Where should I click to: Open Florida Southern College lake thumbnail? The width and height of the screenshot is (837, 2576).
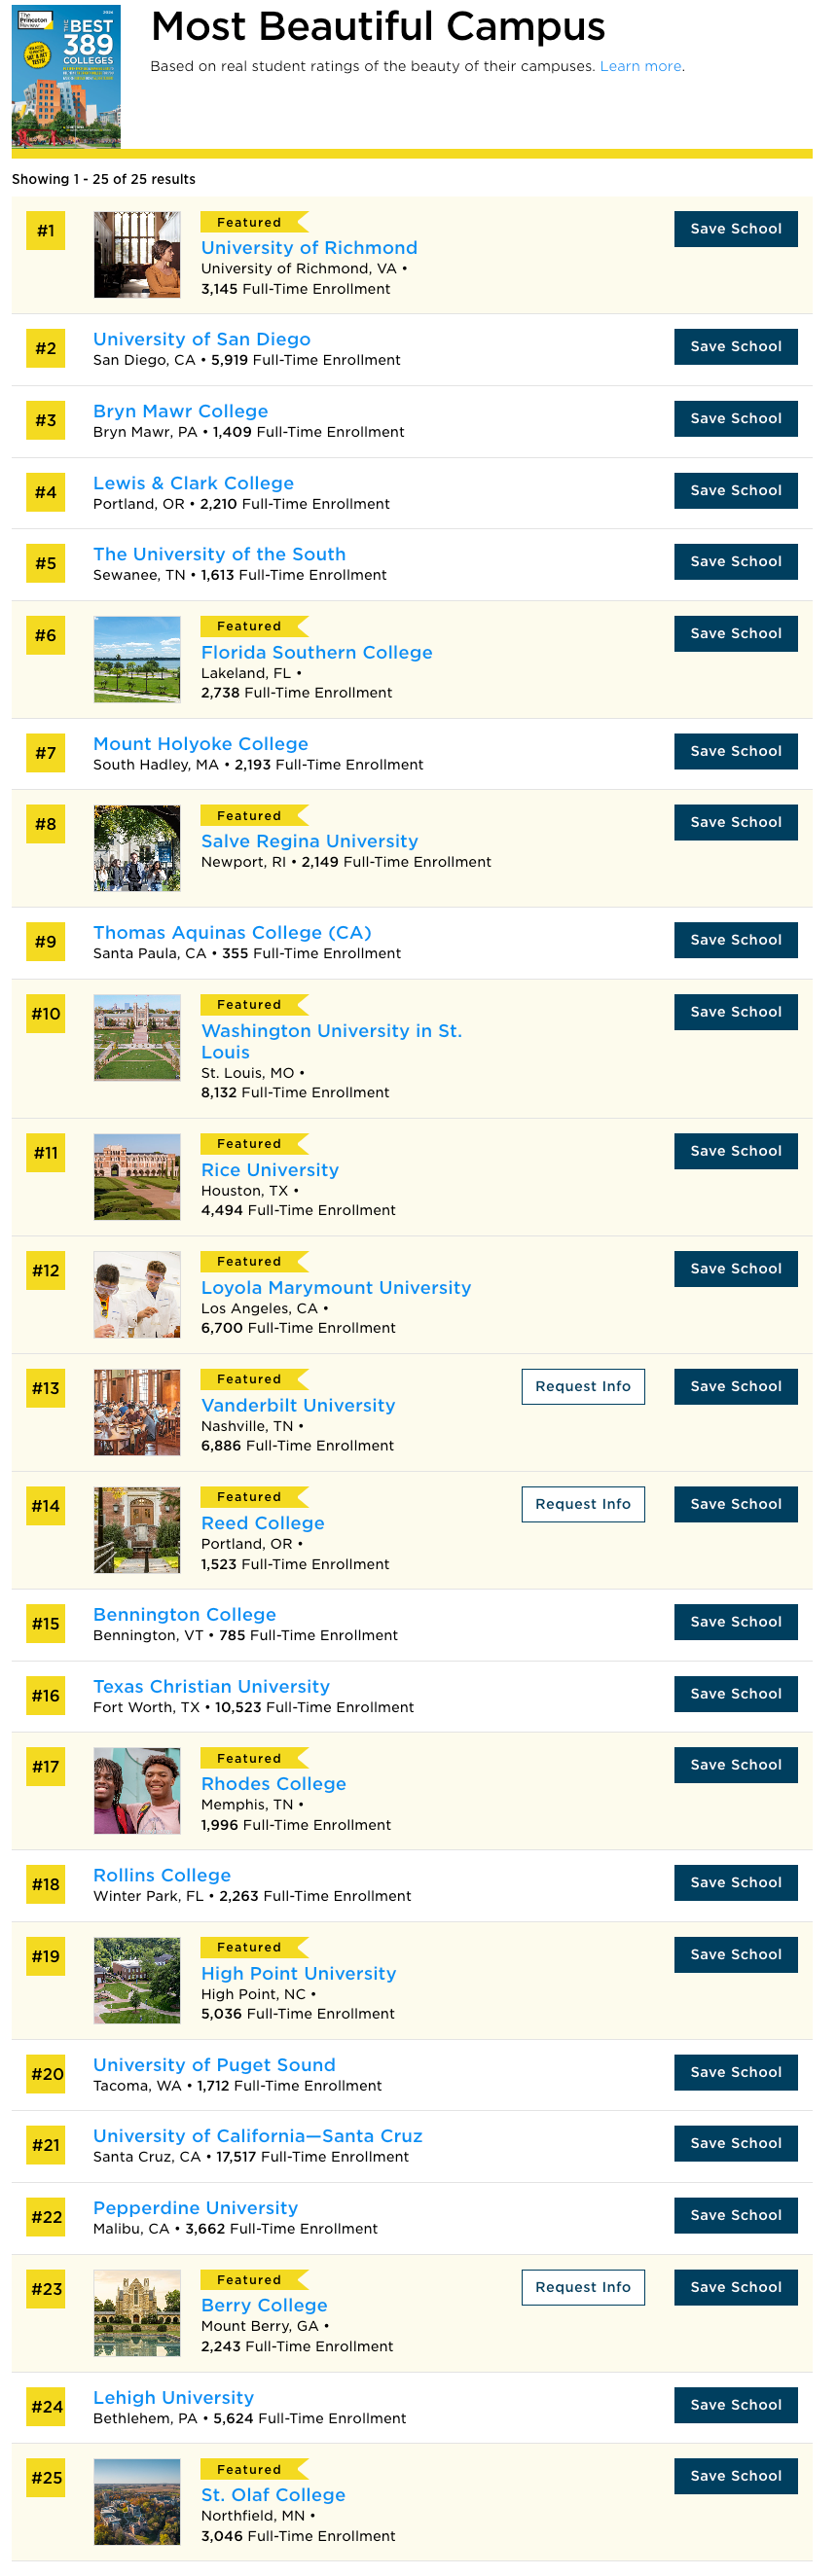pyautogui.click(x=137, y=659)
